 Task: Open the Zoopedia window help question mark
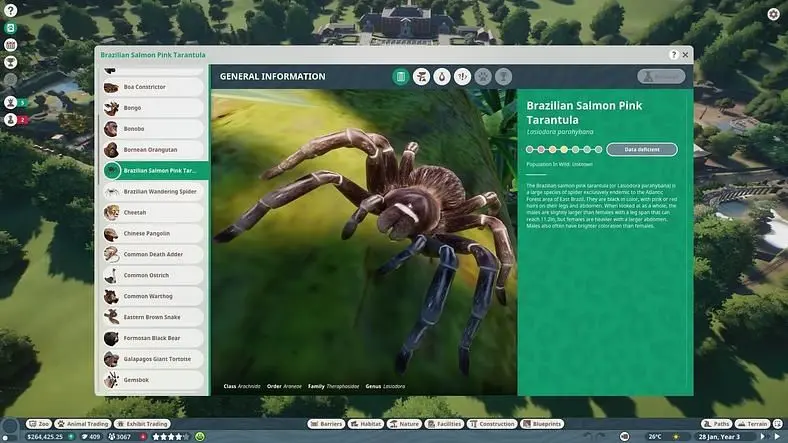tap(674, 55)
